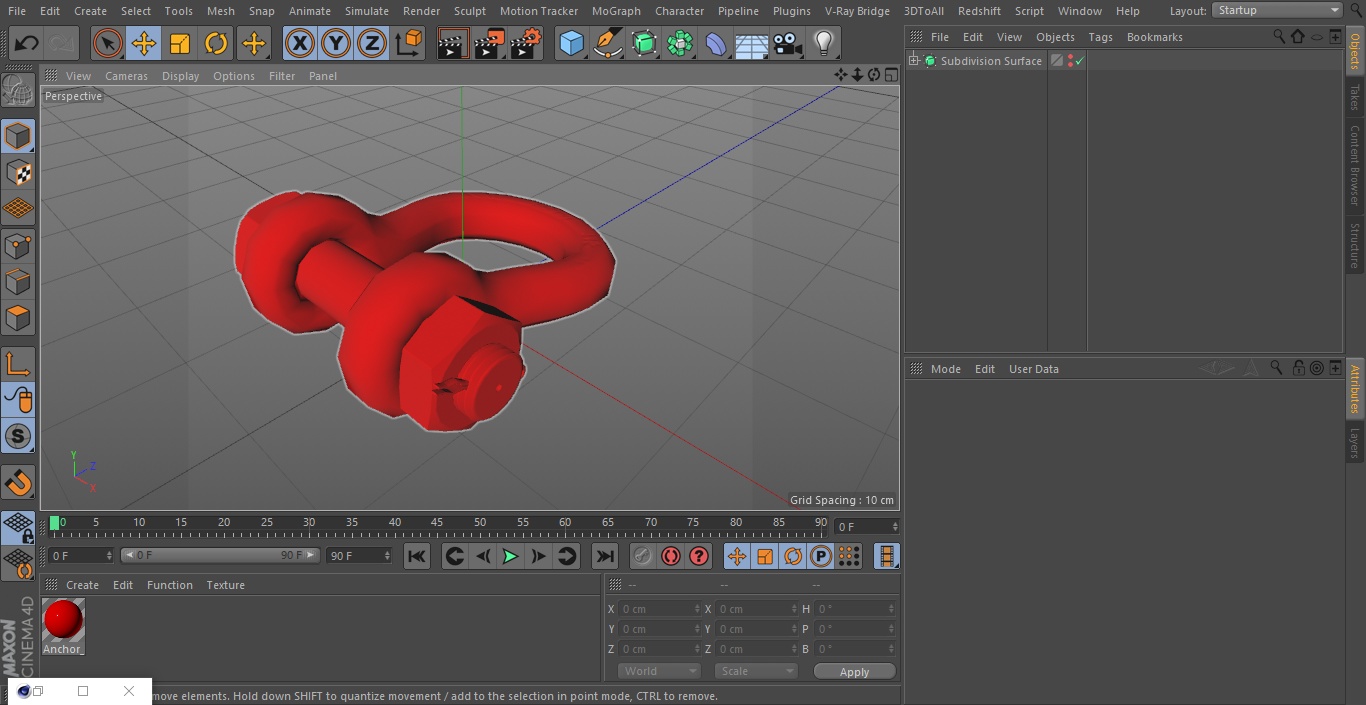Open the MoGraph menu
1366x705 pixels.
tap(616, 11)
